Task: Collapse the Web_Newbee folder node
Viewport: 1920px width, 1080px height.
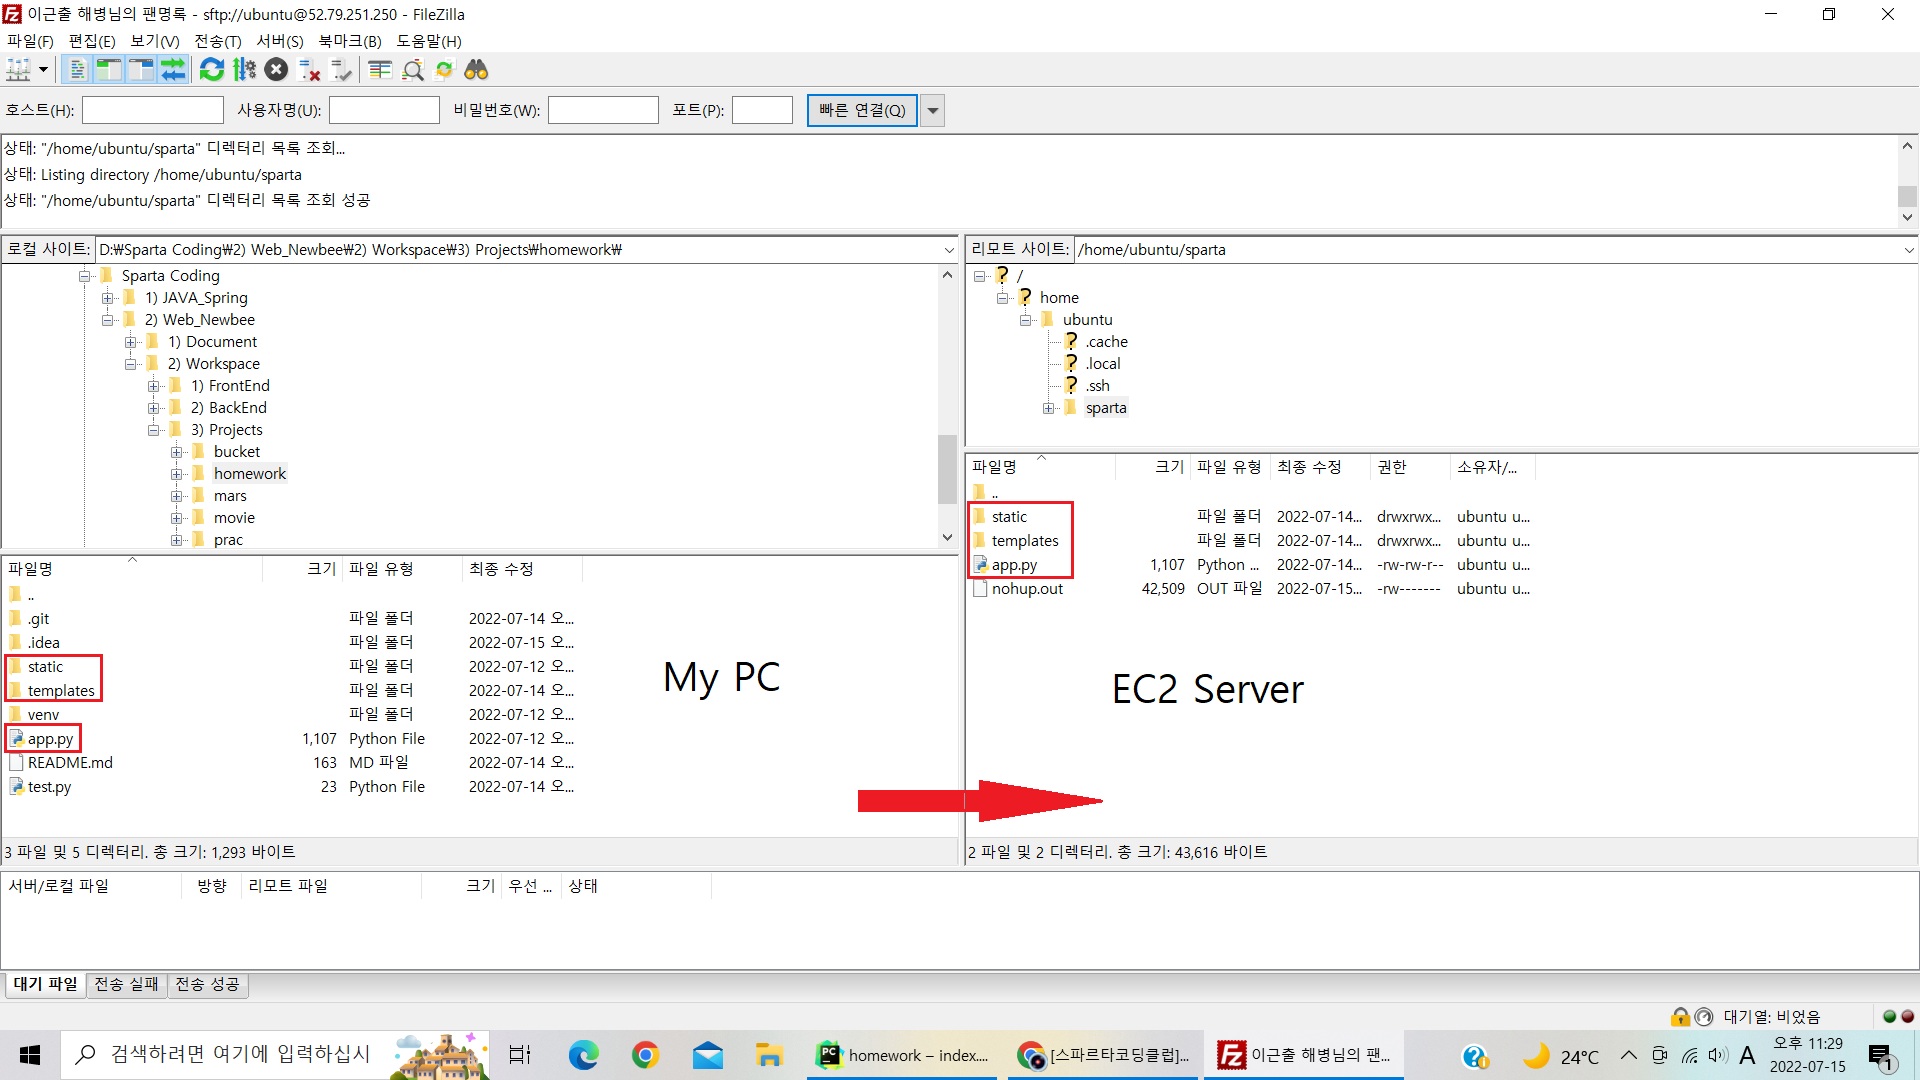Action: pos(108,320)
